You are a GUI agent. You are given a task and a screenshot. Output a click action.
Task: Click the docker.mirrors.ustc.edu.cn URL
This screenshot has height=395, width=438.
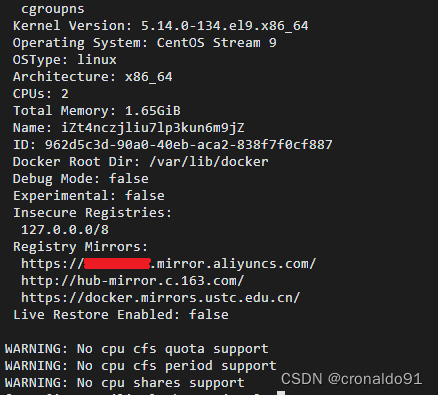[x=161, y=298]
